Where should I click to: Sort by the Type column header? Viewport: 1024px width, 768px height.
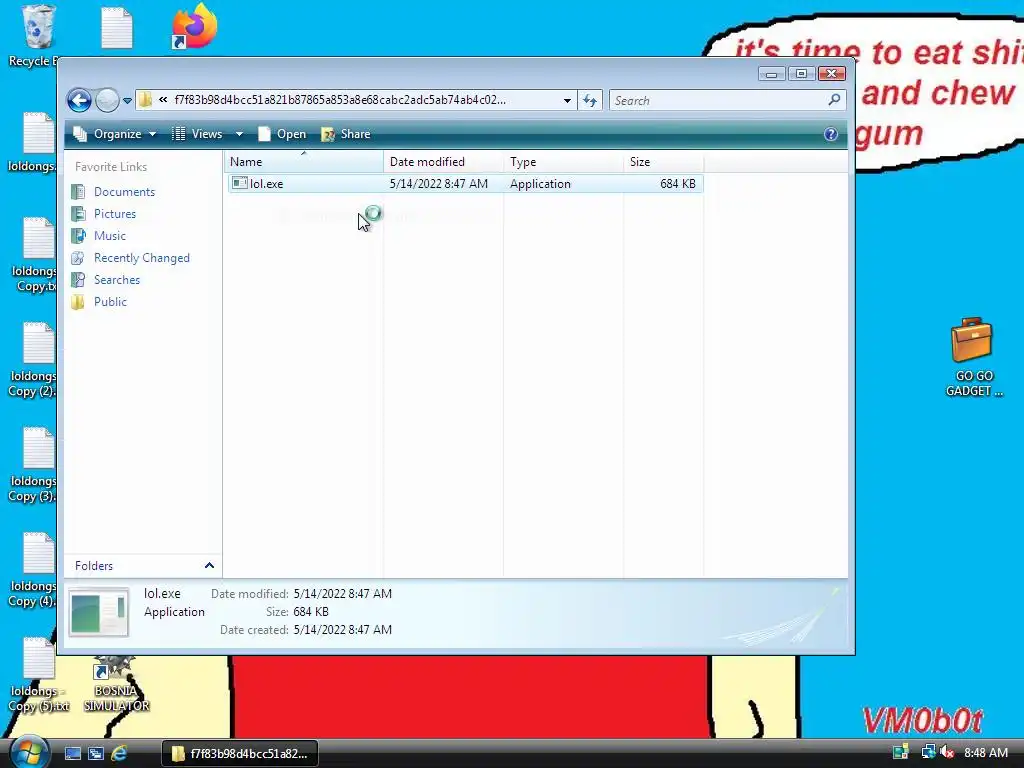pyautogui.click(x=563, y=162)
